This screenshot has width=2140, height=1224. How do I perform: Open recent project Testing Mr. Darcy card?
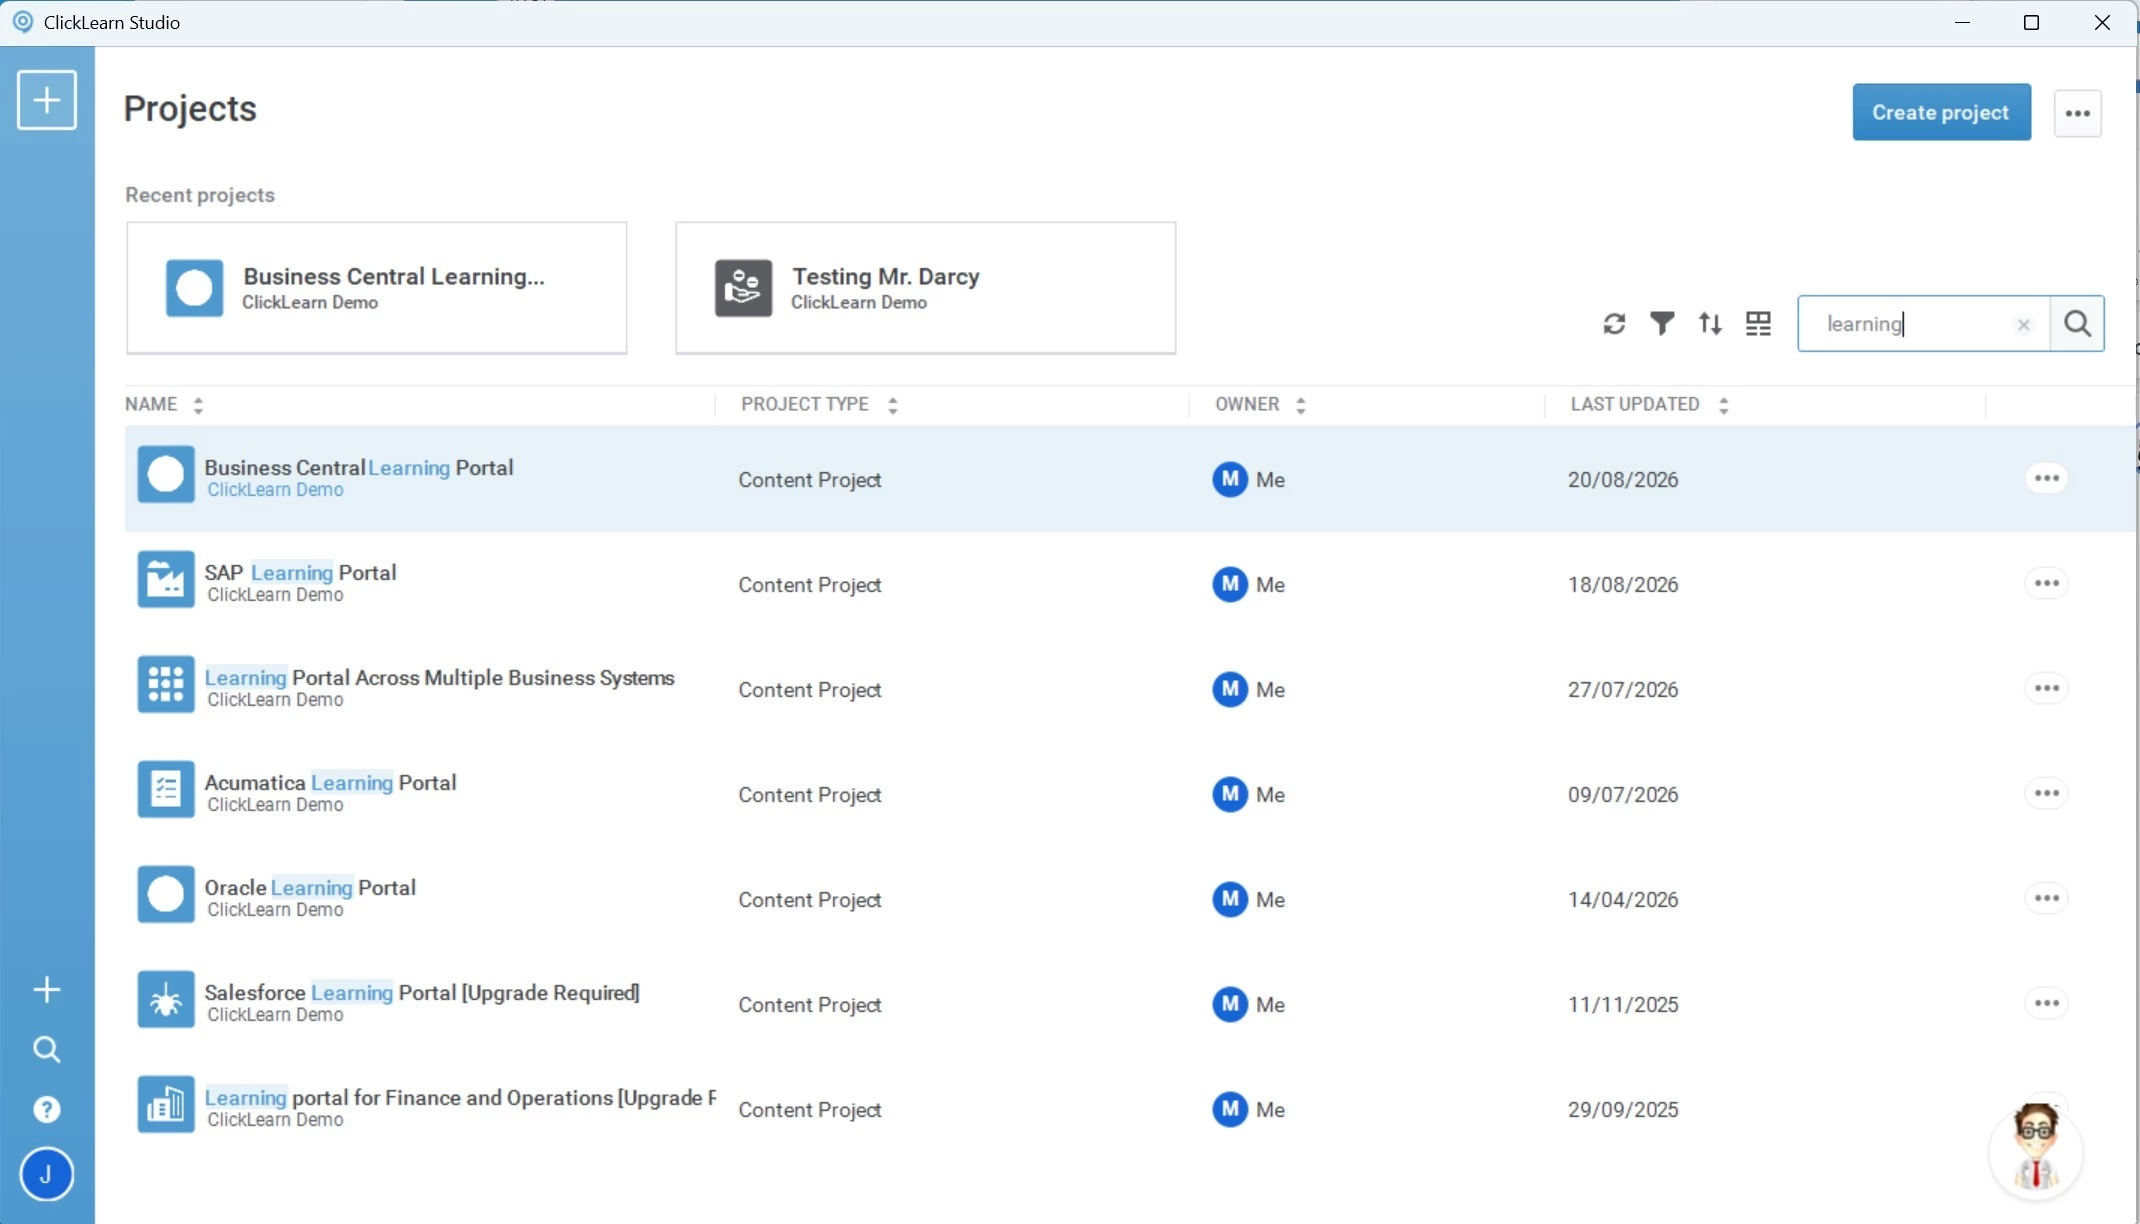pyautogui.click(x=925, y=288)
